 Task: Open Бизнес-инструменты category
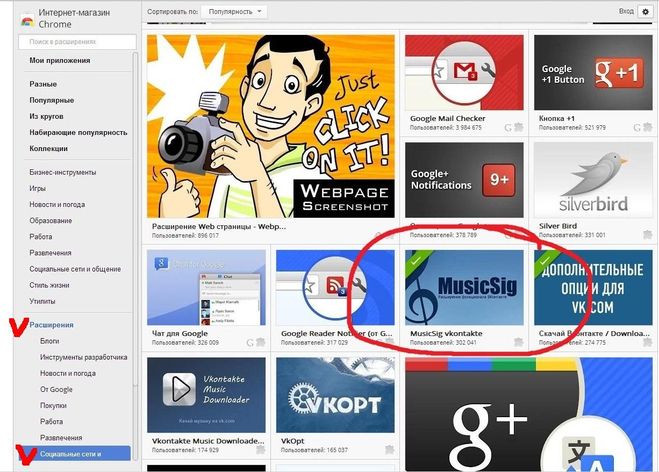[63, 172]
